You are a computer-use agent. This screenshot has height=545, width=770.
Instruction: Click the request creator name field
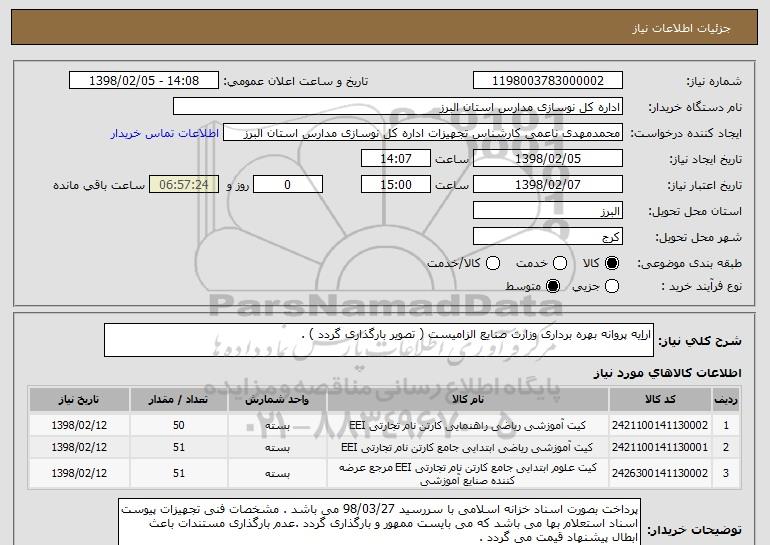[x=423, y=133]
